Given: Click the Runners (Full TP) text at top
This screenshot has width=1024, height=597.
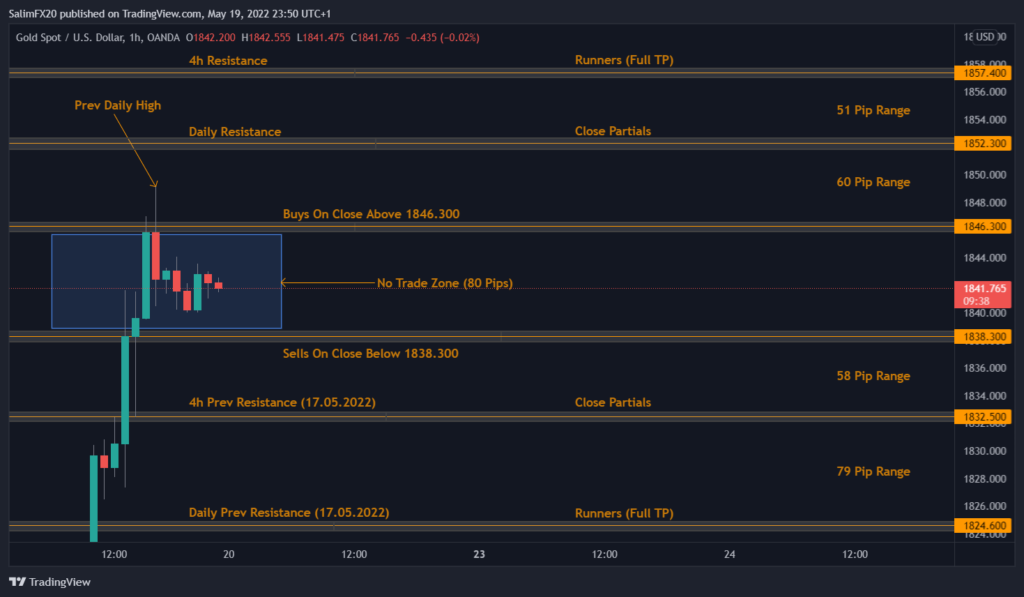Looking at the screenshot, I should point(626,60).
